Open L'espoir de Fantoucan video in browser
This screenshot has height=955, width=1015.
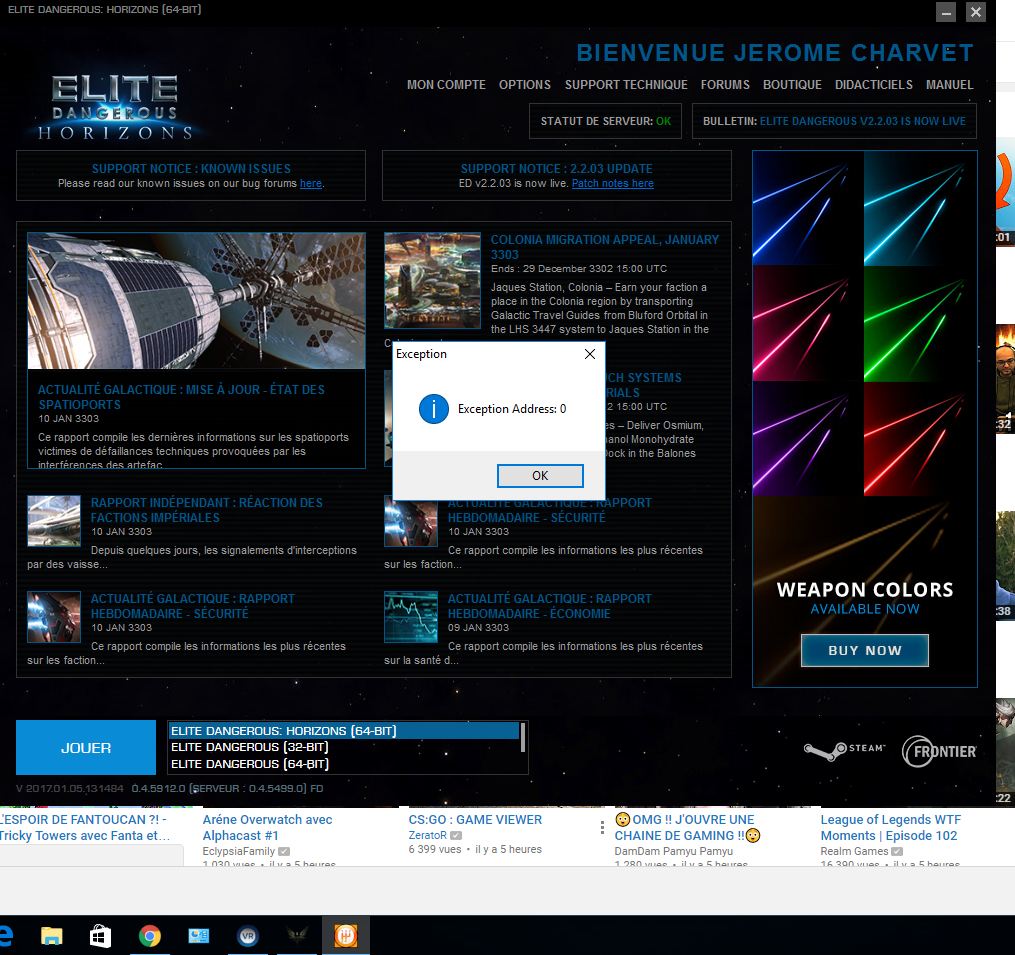(84, 827)
